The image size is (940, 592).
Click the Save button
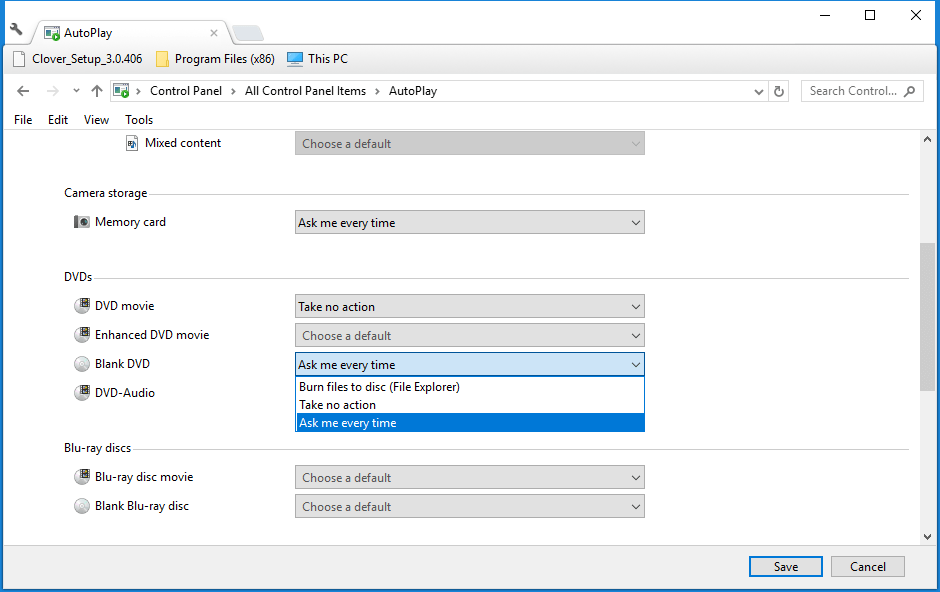click(x=785, y=567)
